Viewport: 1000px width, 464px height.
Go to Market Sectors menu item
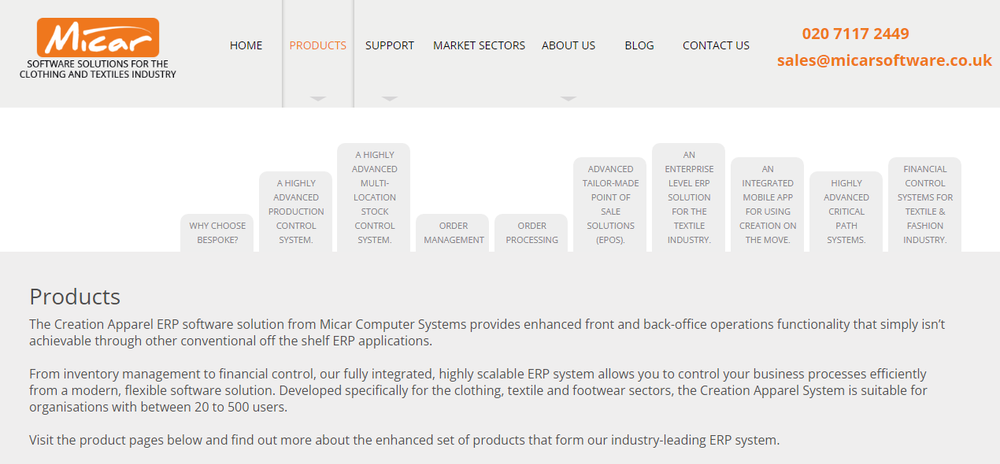click(x=479, y=45)
